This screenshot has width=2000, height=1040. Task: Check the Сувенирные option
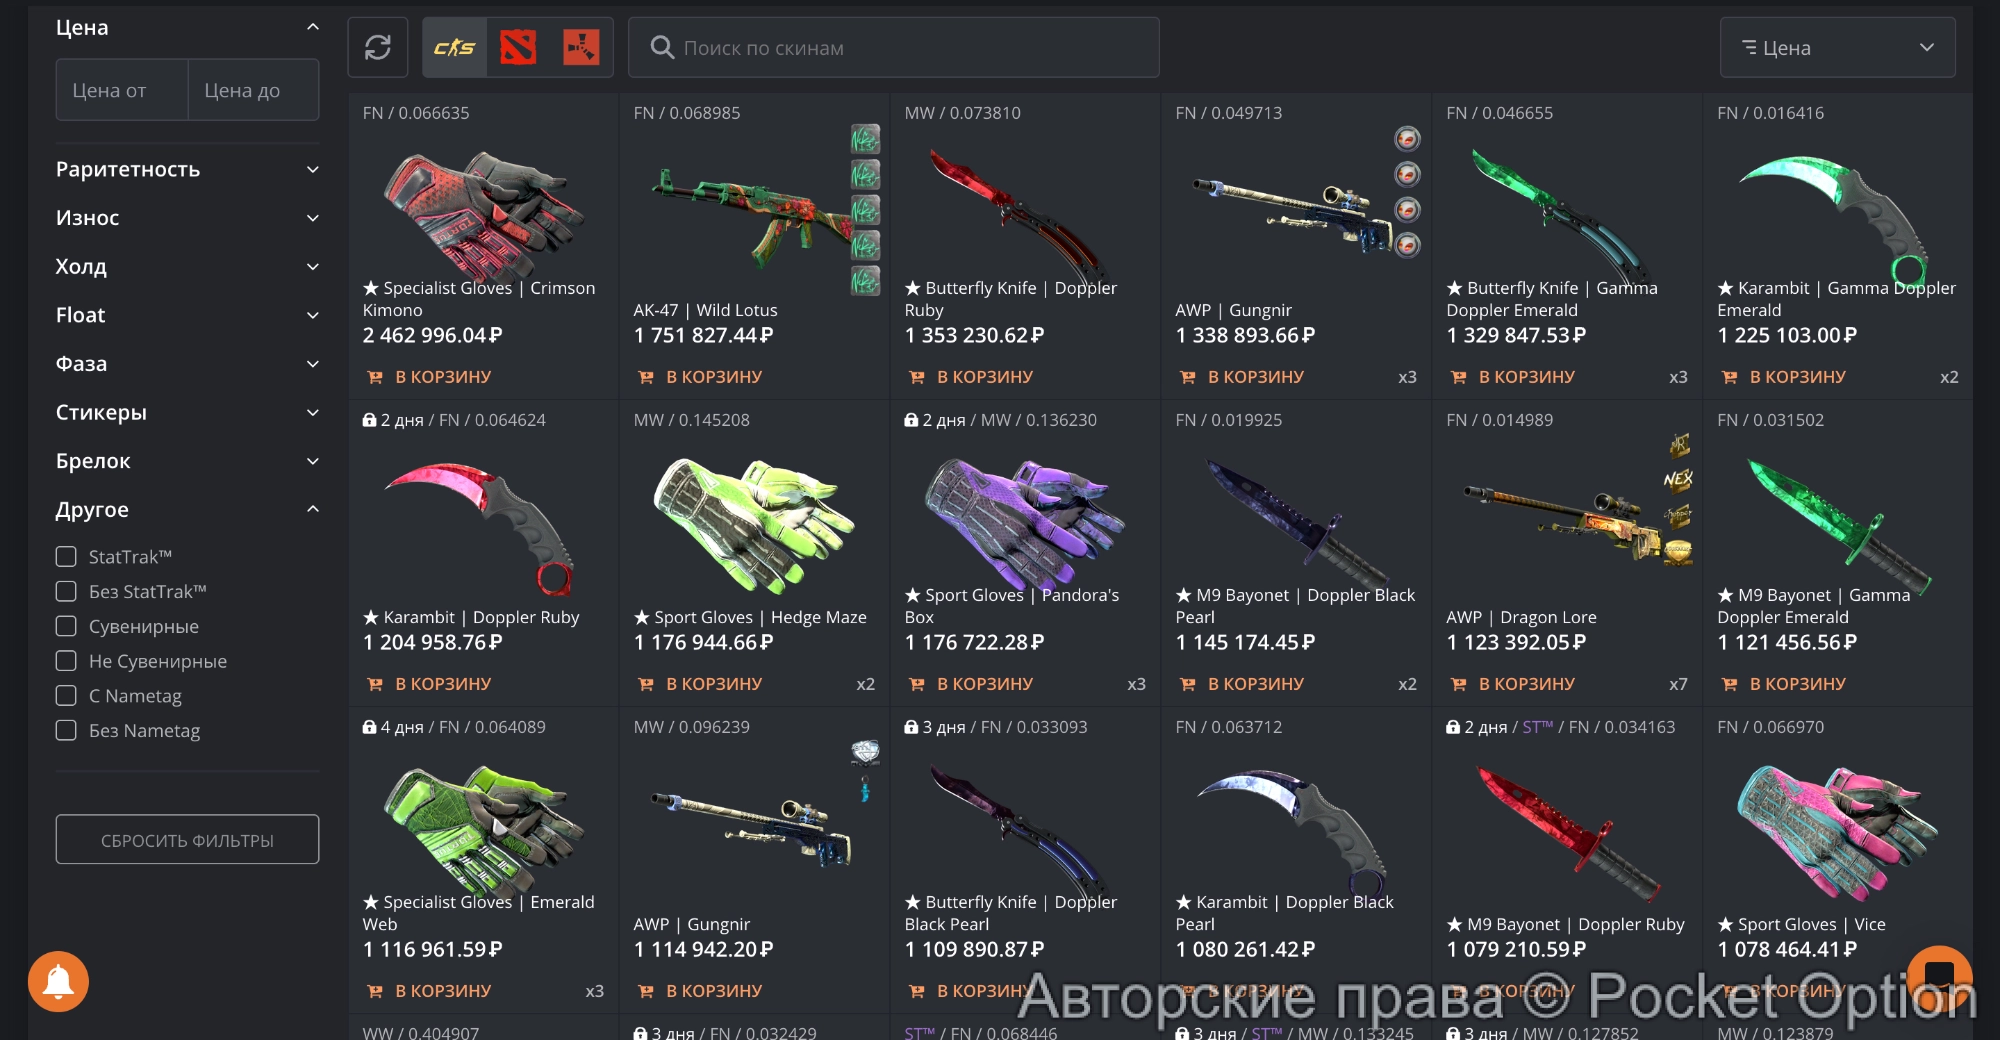pos(66,626)
